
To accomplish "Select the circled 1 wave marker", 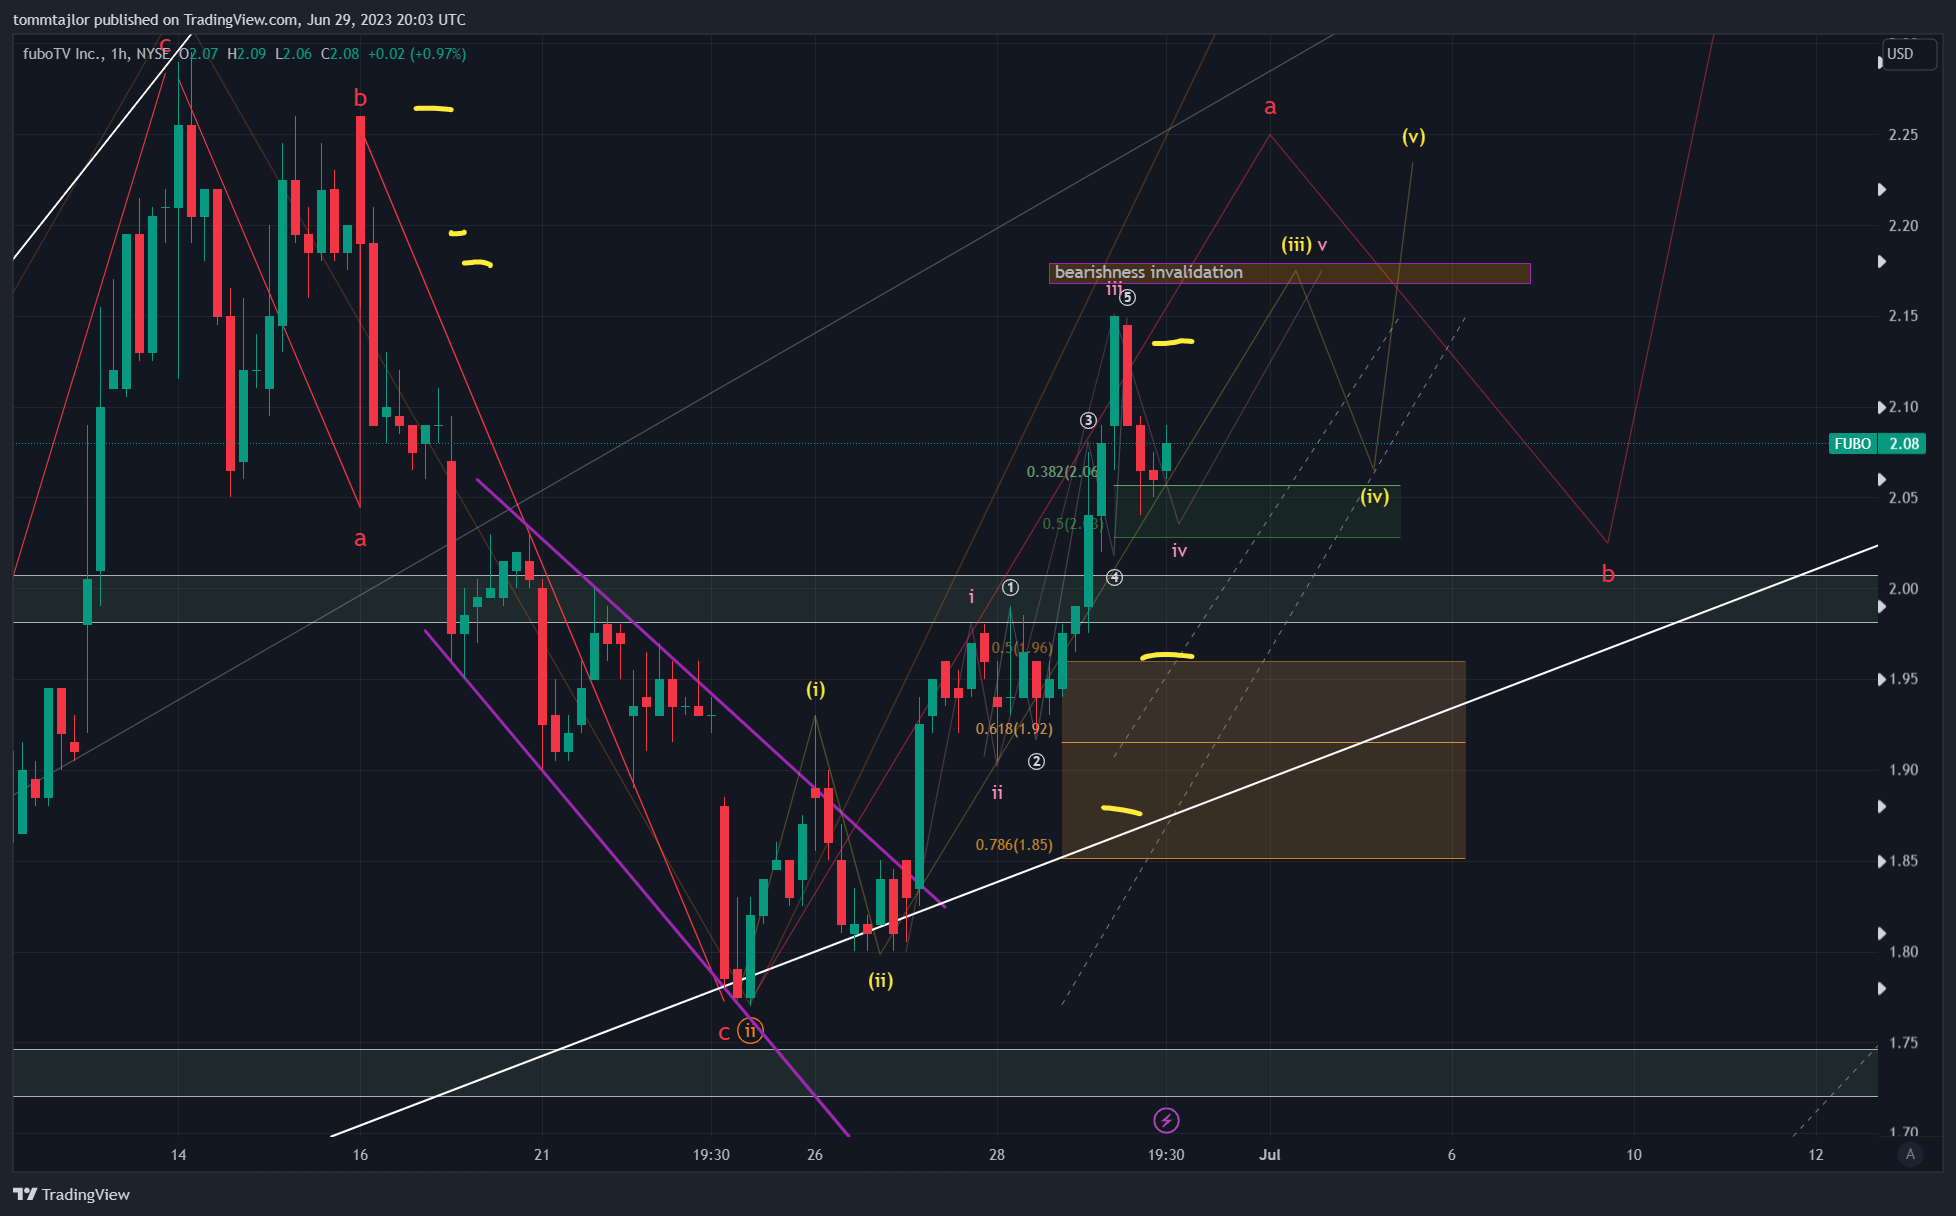I will pyautogui.click(x=1011, y=587).
